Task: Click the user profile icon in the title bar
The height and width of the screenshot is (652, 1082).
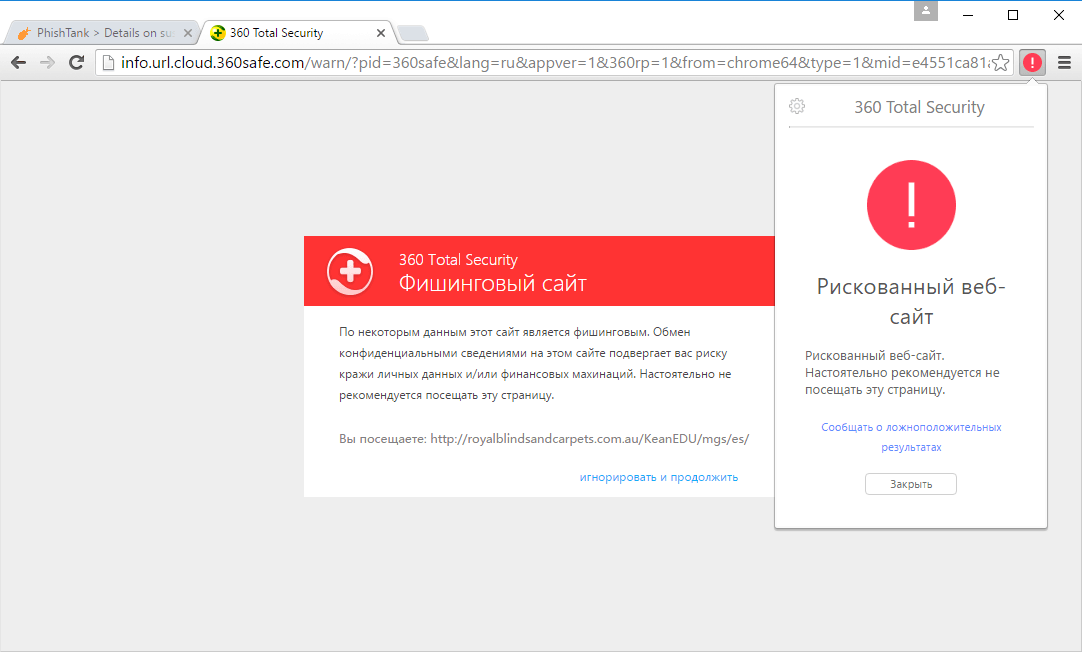Action: coord(925,12)
